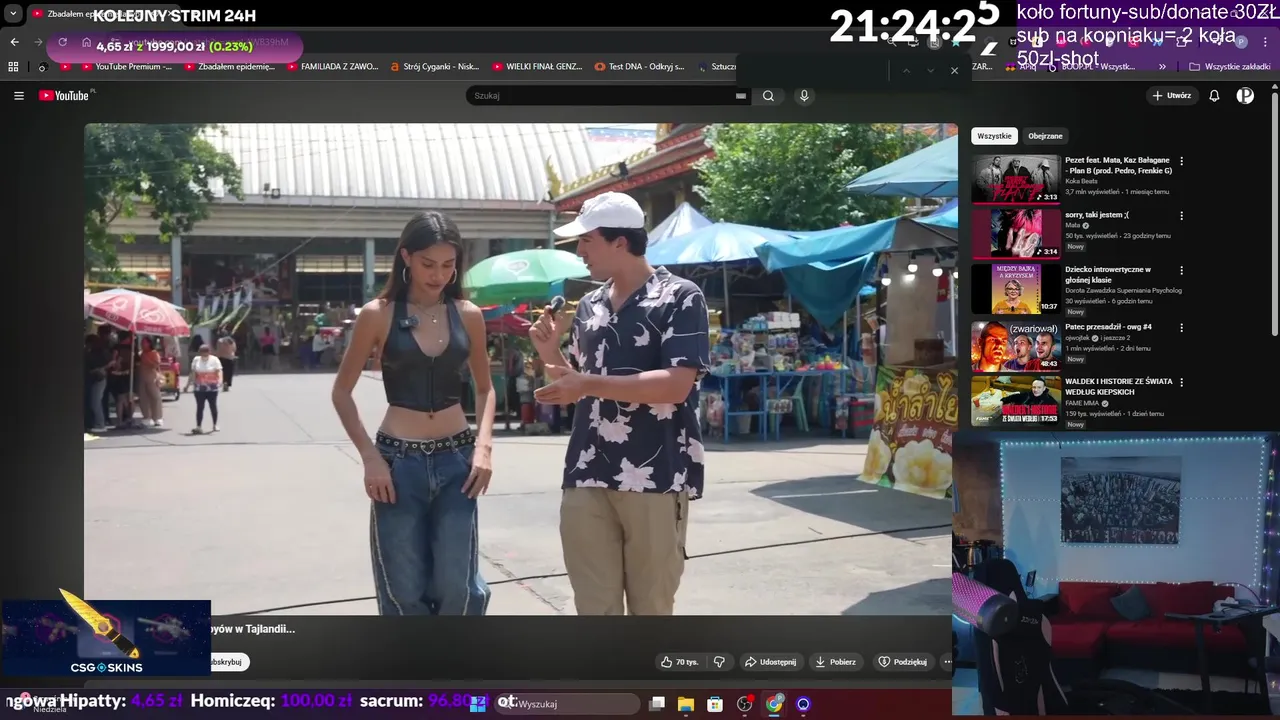Open Chrome tab search dropdown arrow

(x=13, y=14)
